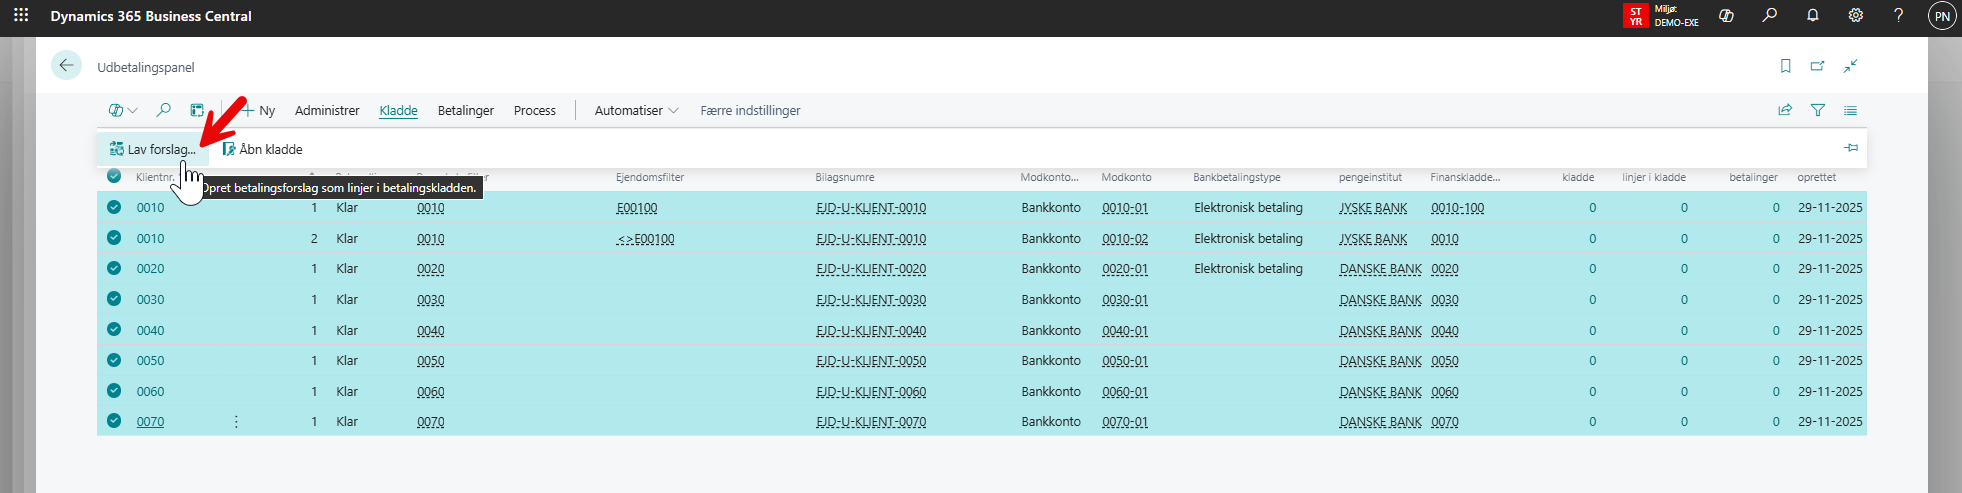The width and height of the screenshot is (1962, 493).
Task: Switch to the Betalinger menu tab
Action: (465, 111)
